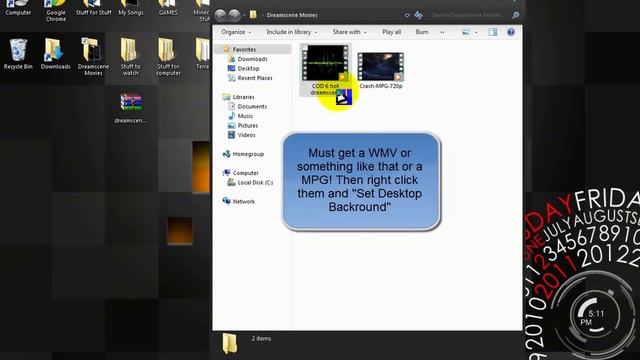Click the Play all toolbar button
This screenshot has height=360, width=640.
click(391, 32)
